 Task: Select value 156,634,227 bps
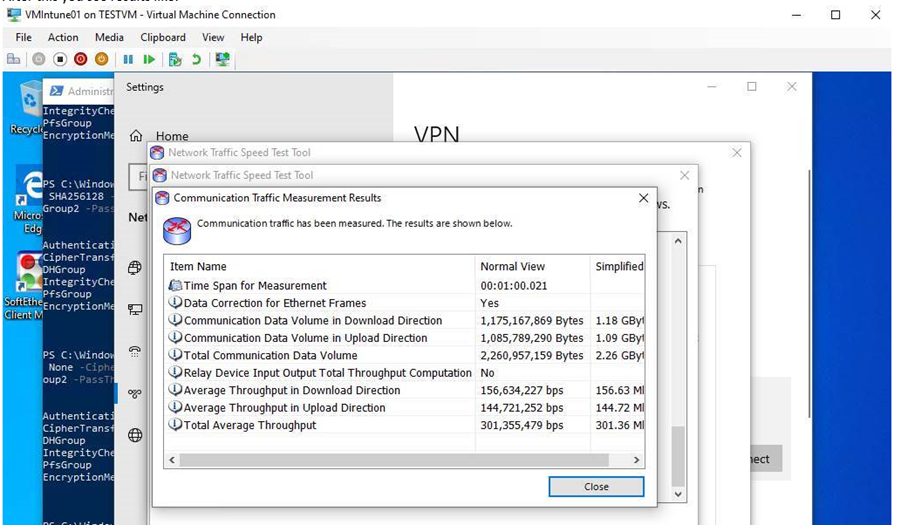(x=522, y=390)
